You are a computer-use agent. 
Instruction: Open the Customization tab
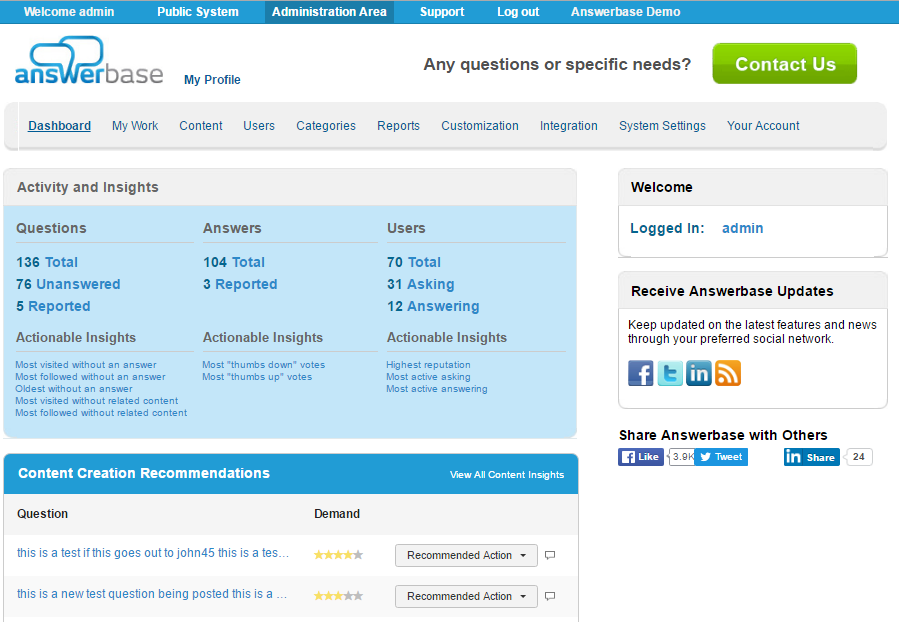pyautogui.click(x=480, y=126)
